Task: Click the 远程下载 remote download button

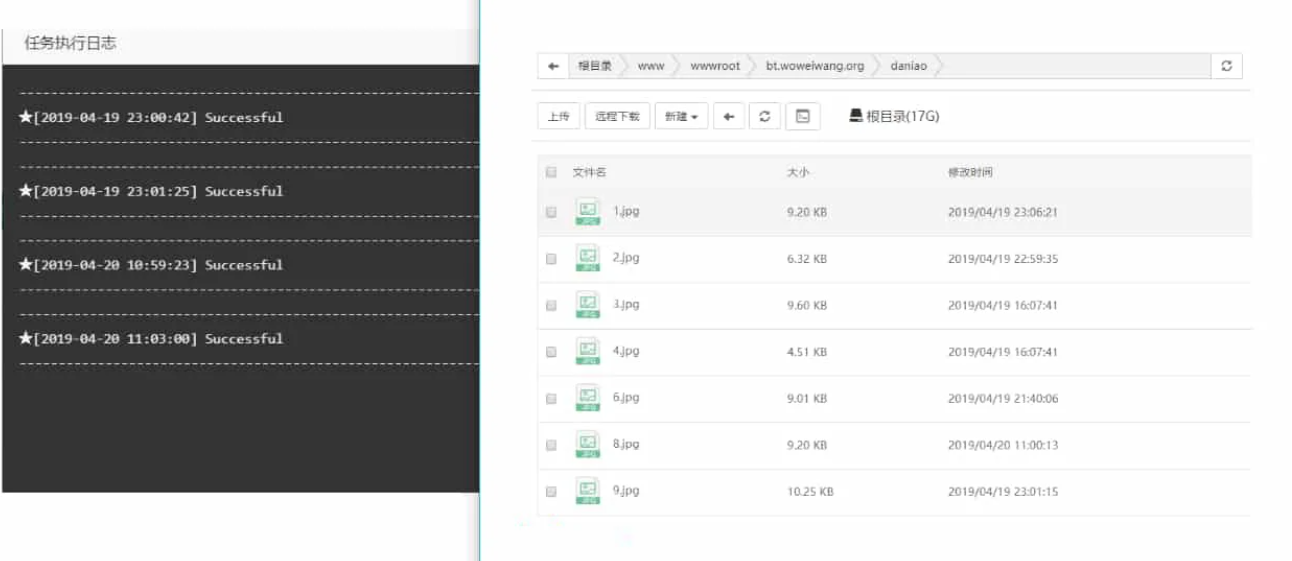Action: click(617, 116)
